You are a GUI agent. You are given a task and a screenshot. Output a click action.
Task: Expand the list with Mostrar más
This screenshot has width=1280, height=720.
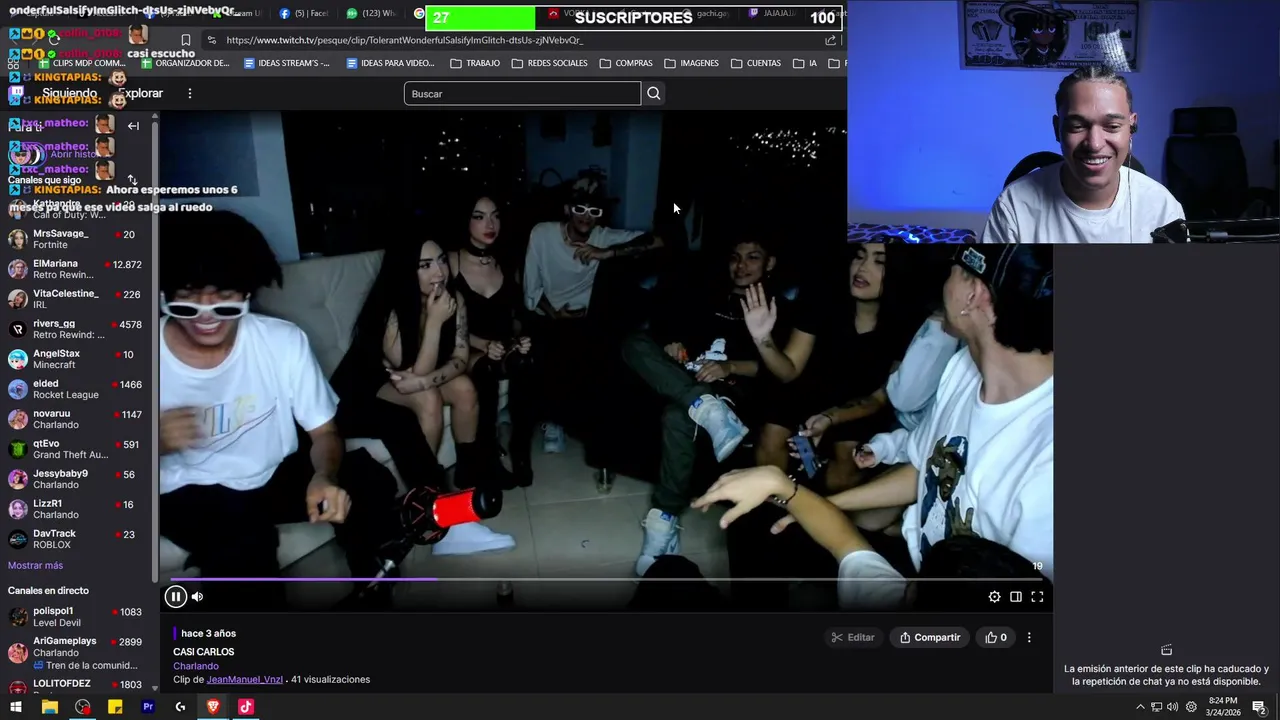[x=35, y=566]
